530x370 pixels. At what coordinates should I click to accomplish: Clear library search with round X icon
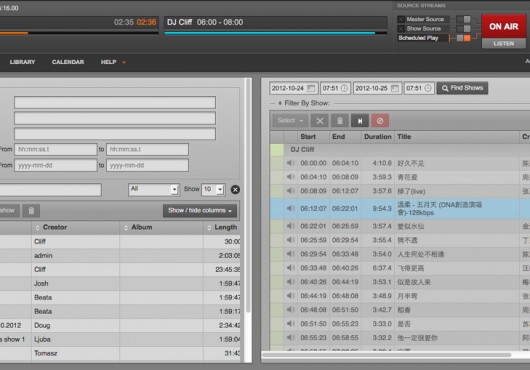pyautogui.click(x=235, y=190)
